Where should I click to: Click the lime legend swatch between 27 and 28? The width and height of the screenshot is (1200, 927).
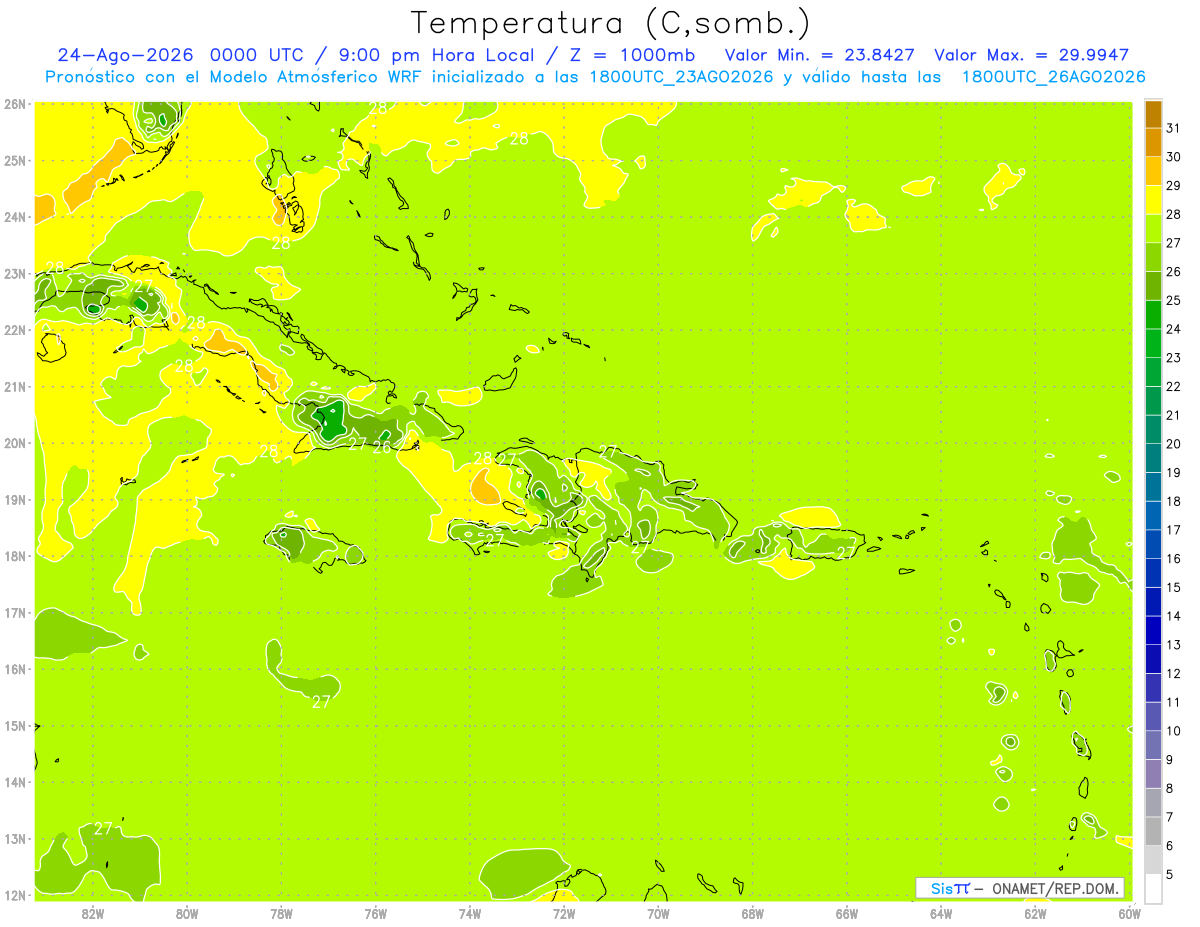pos(1153,228)
